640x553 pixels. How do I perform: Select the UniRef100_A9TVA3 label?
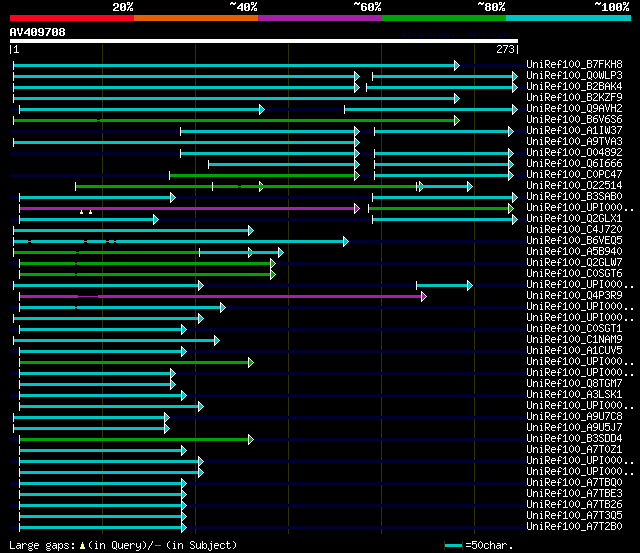click(x=574, y=142)
